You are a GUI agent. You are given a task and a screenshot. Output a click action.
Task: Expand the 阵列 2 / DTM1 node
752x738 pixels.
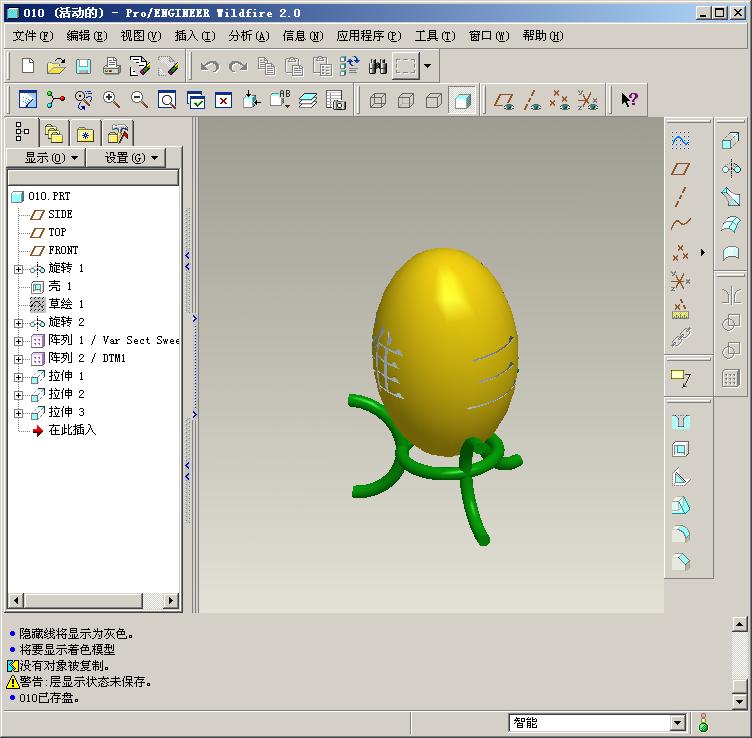[18, 359]
